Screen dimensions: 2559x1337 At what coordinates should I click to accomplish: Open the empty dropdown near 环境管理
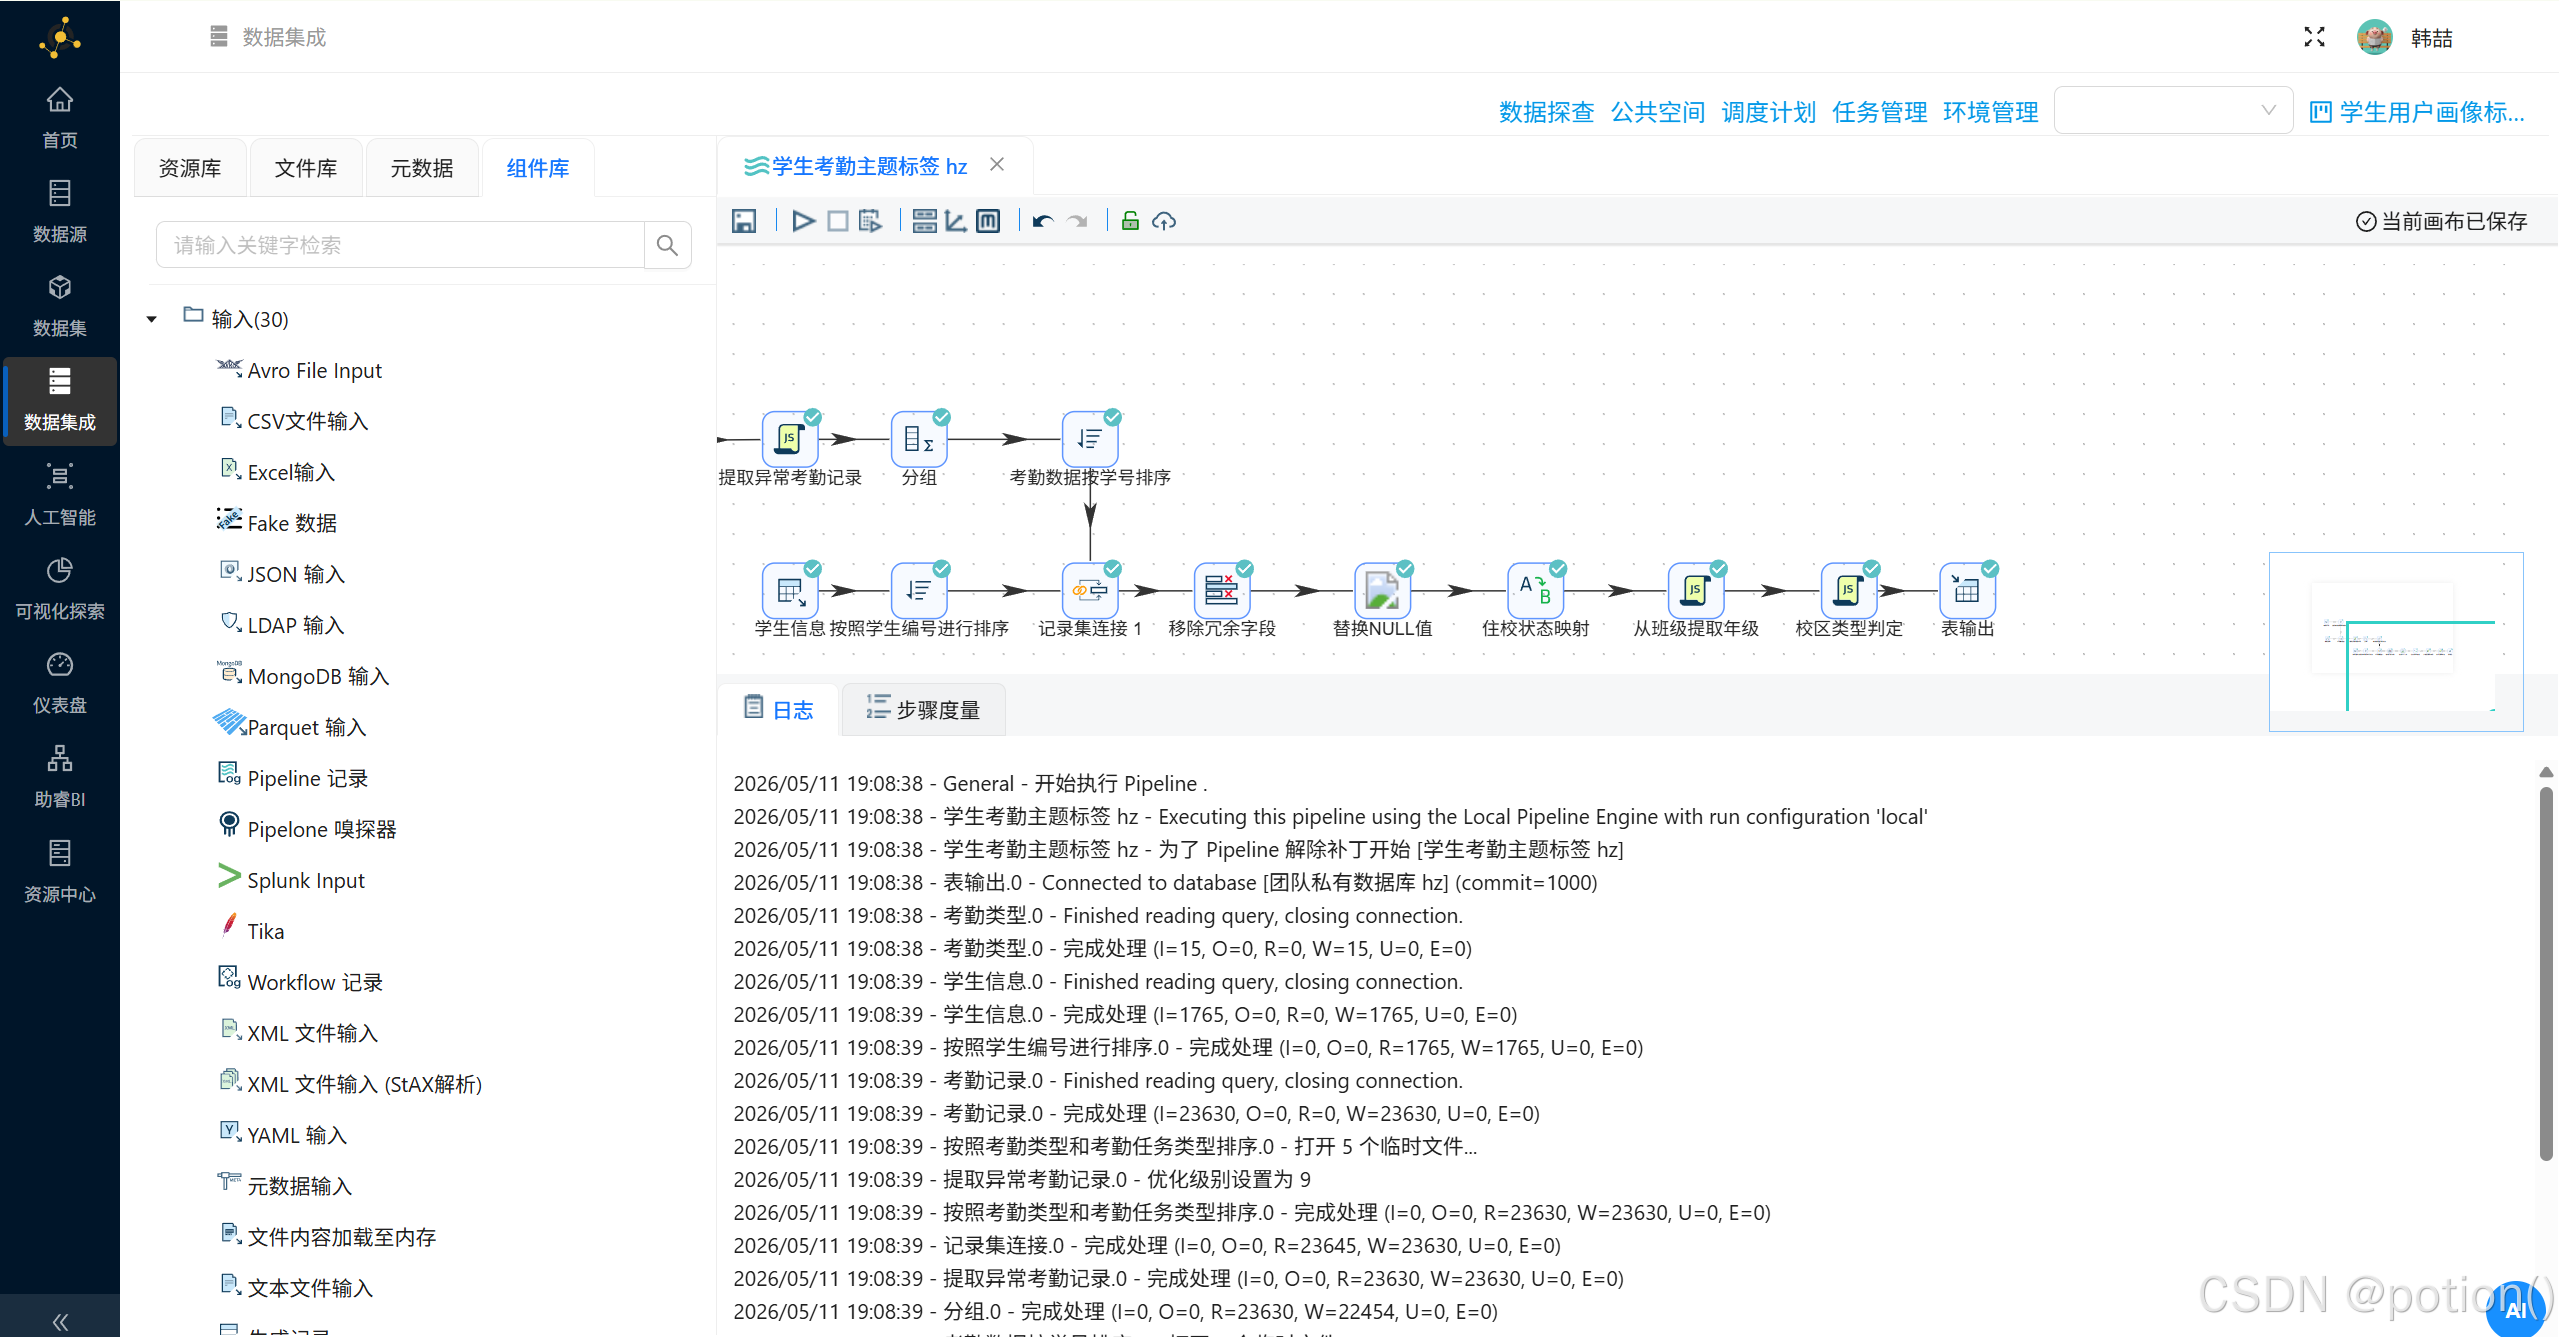click(2172, 110)
